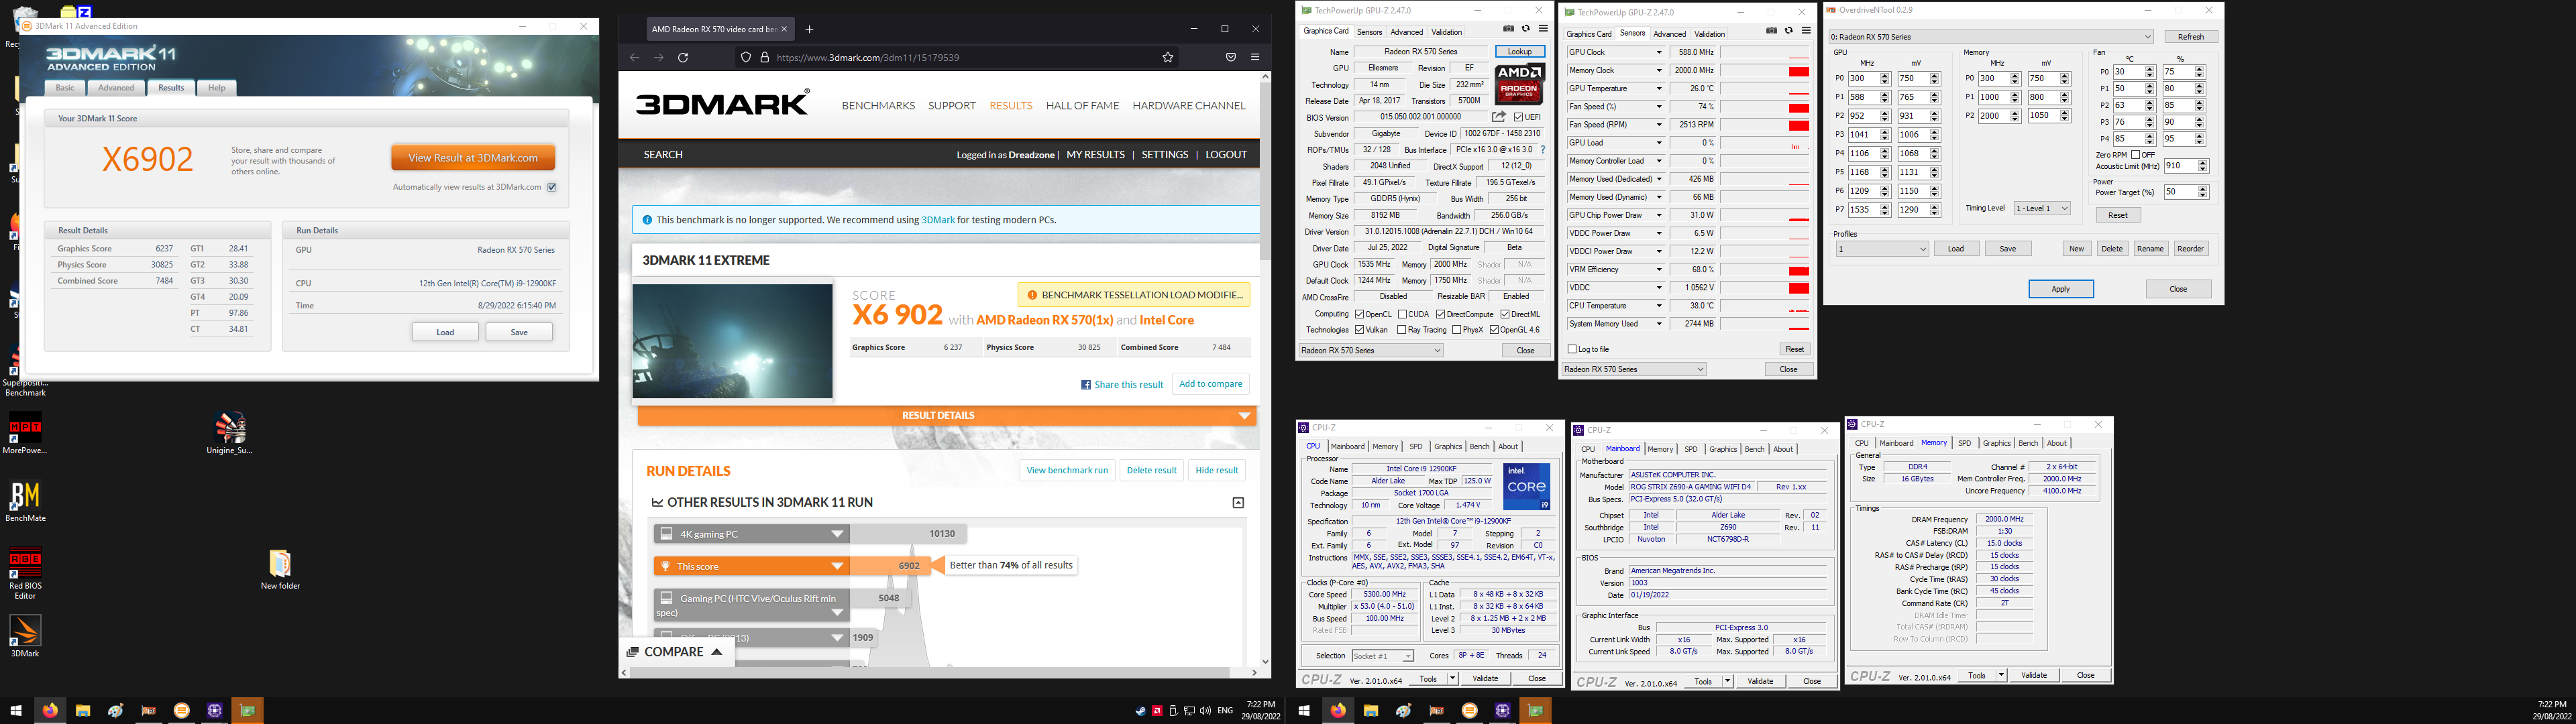Enable Log to file checkbox
Screen dimensions: 2576x724
point(1572,349)
